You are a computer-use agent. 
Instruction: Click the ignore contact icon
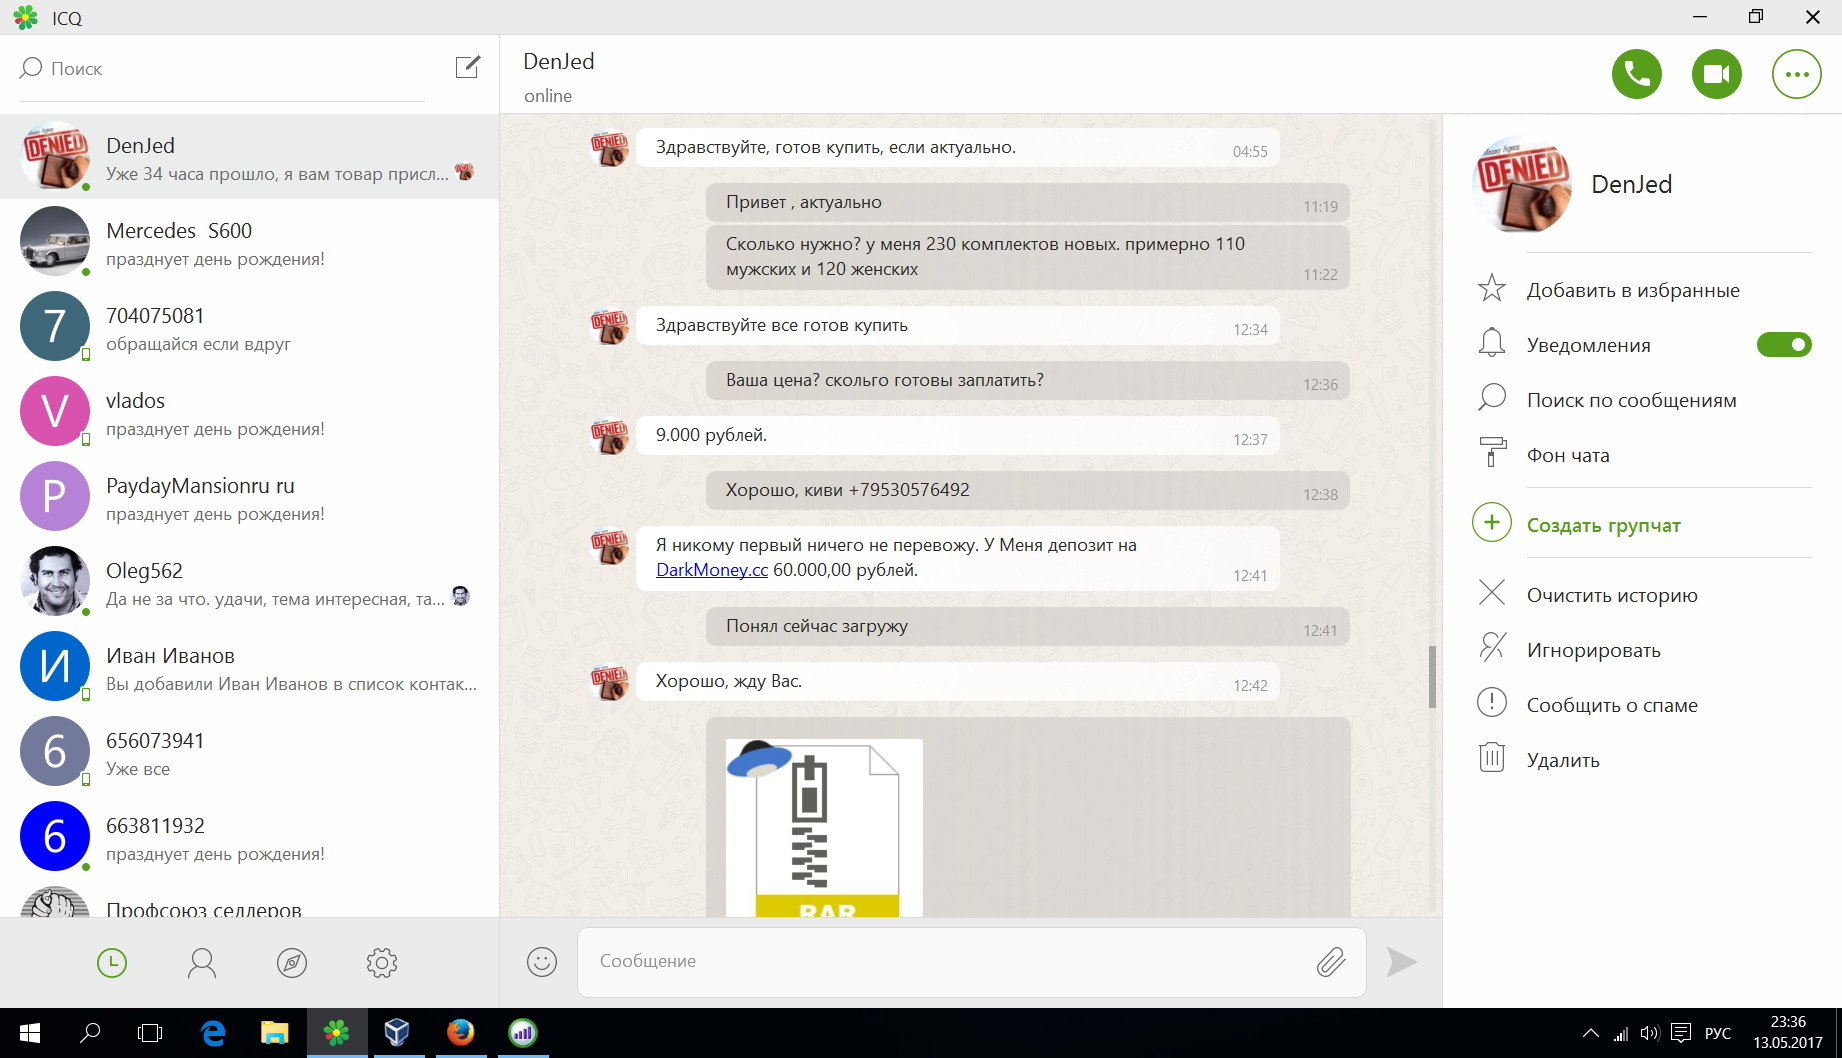click(1492, 648)
